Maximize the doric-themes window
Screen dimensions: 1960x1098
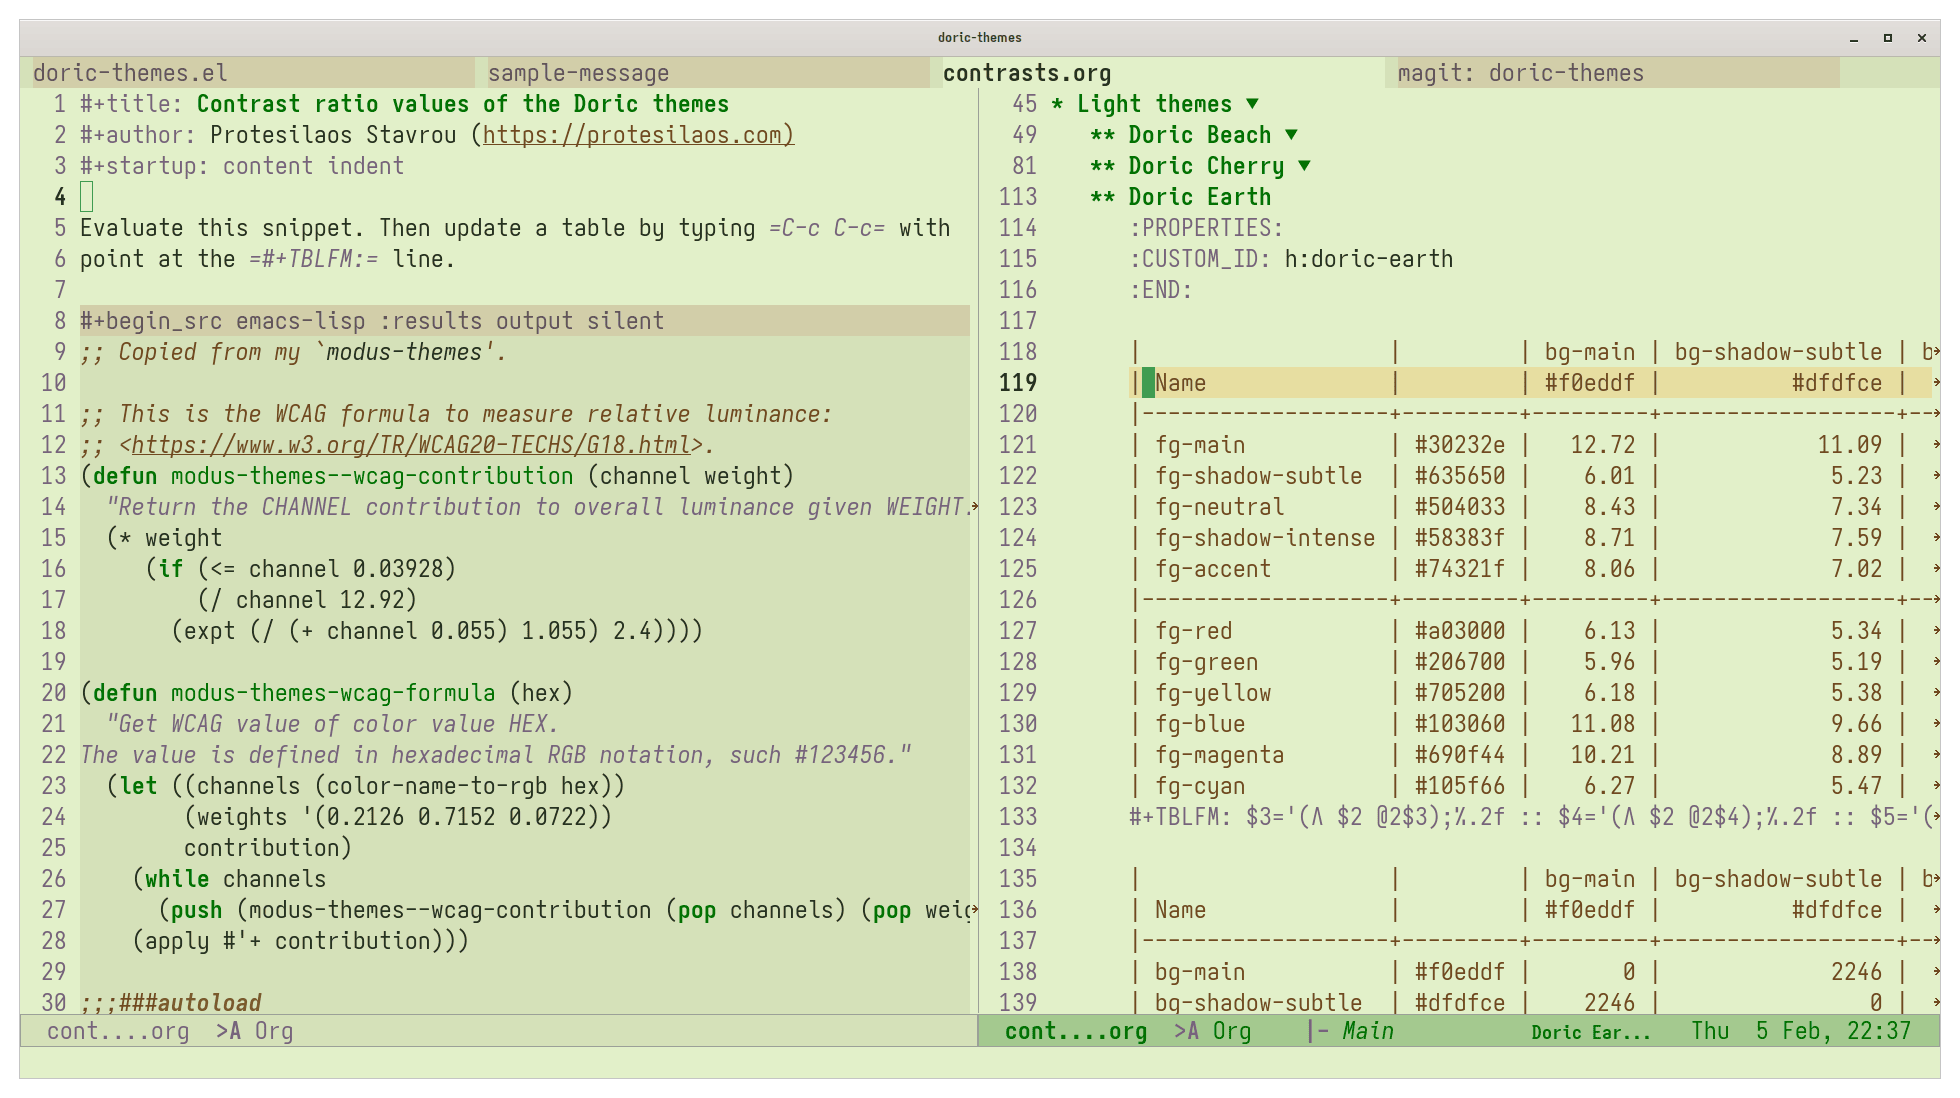(x=1888, y=38)
